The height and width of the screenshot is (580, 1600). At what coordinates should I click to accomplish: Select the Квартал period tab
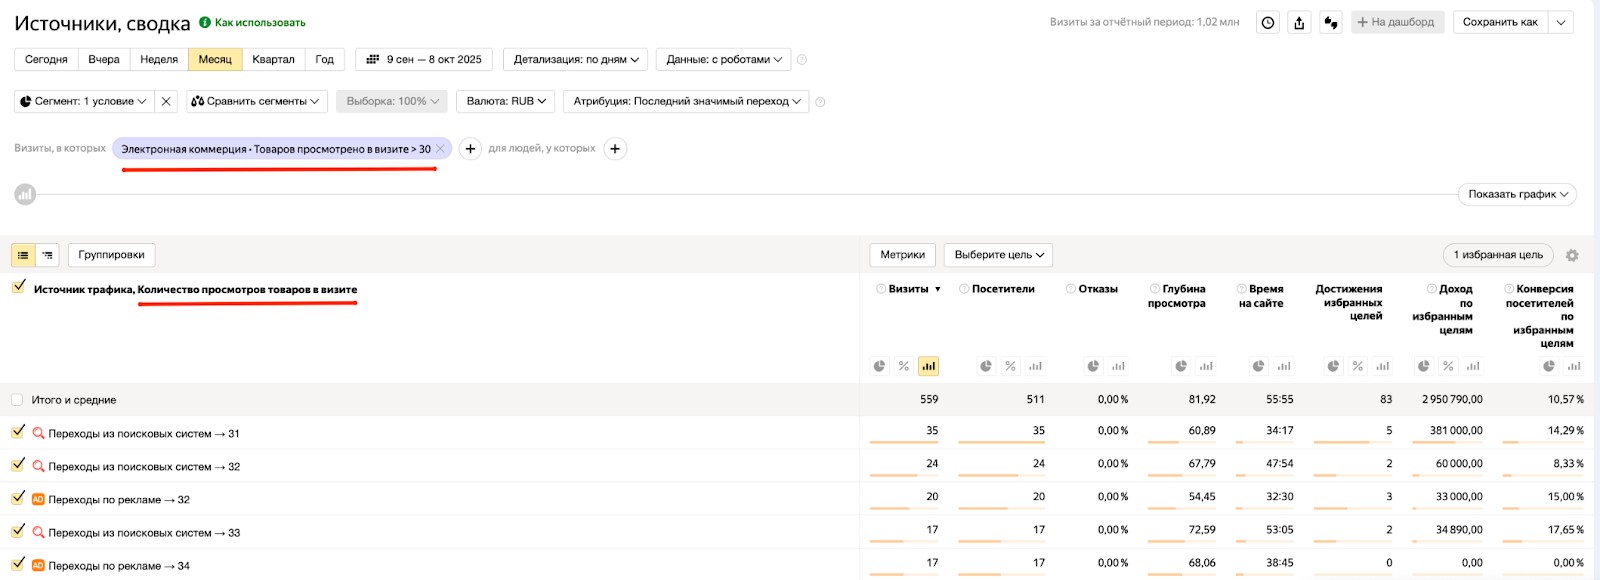coord(273,59)
